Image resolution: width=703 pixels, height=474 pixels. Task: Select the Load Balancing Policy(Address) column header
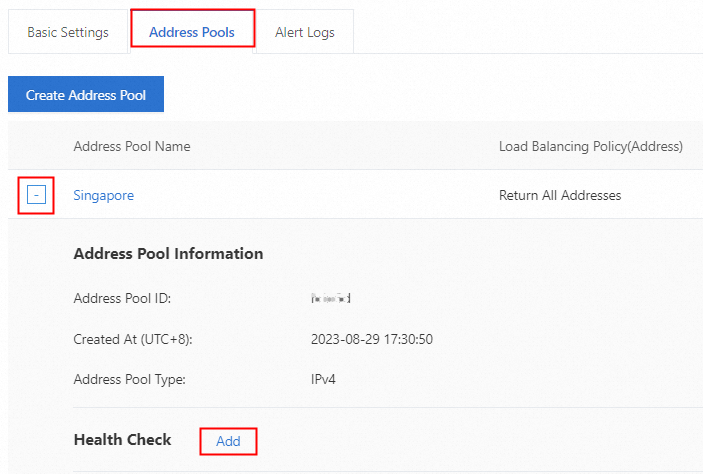click(x=591, y=146)
